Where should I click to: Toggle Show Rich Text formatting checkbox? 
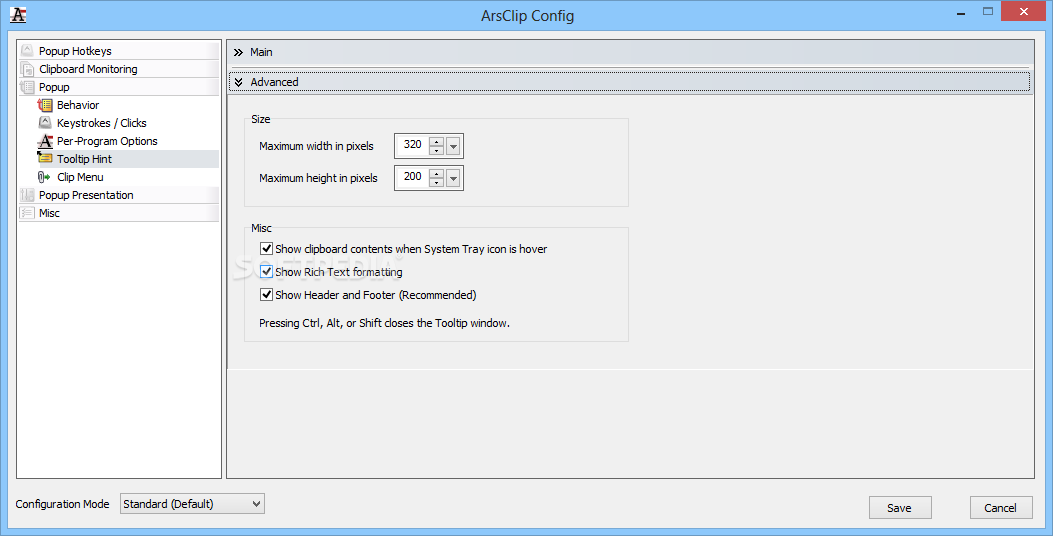267,271
